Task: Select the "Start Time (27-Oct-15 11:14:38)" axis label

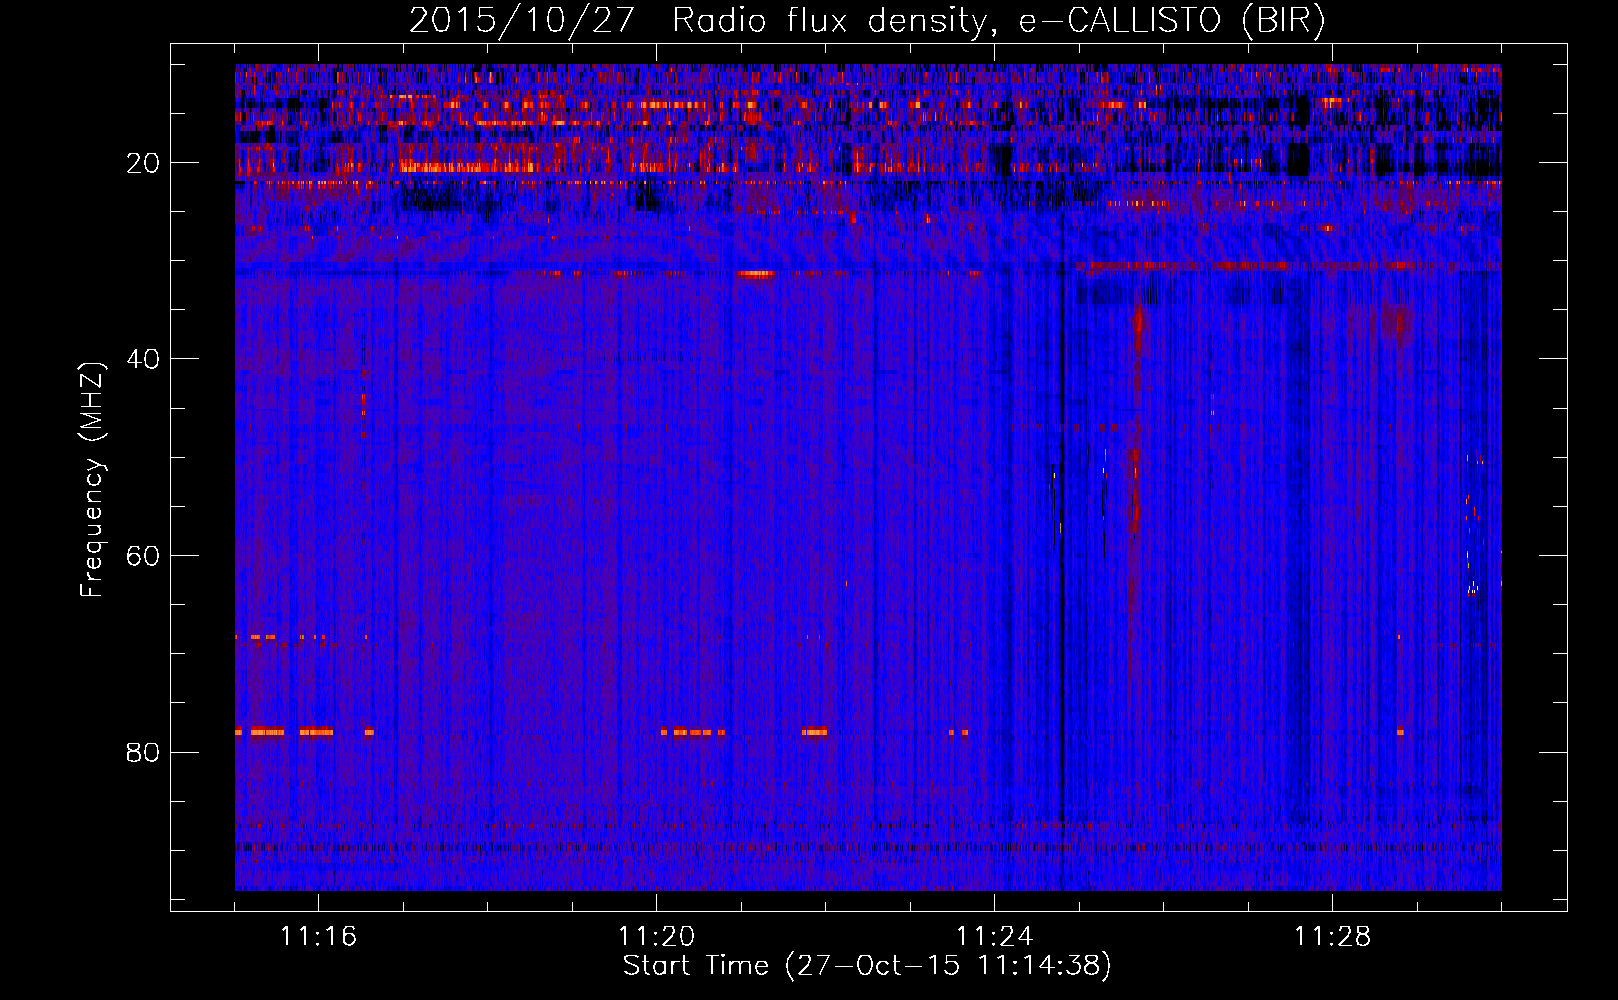Action: pyautogui.click(x=867, y=966)
